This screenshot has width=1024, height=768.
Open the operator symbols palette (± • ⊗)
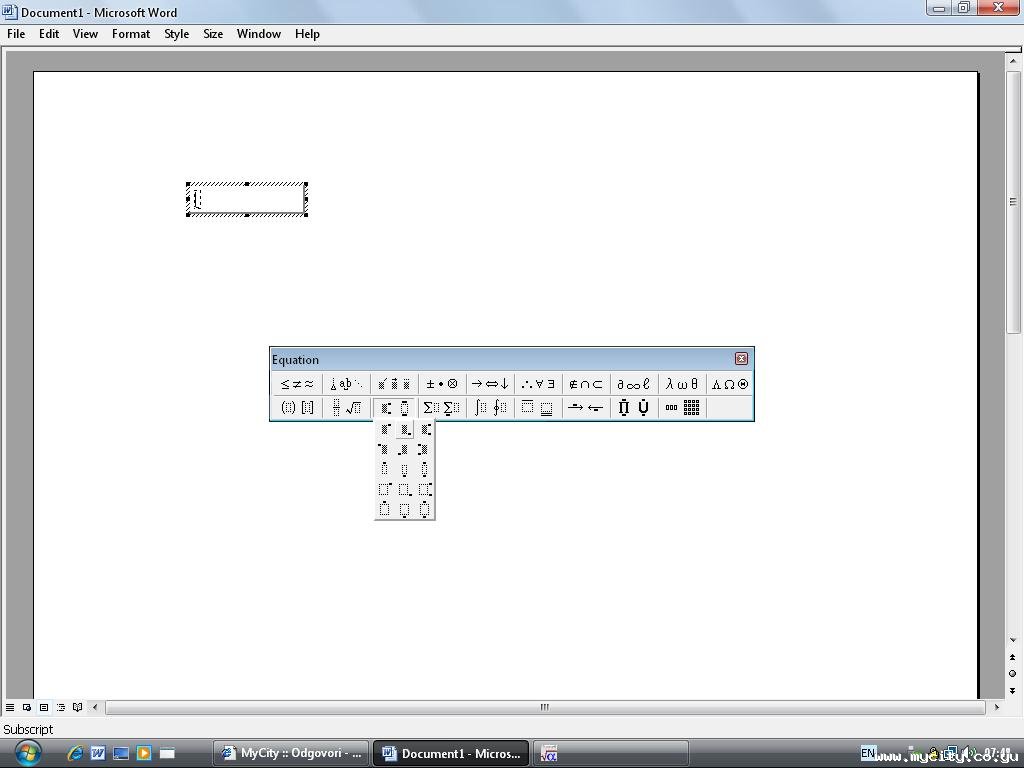[442, 384]
